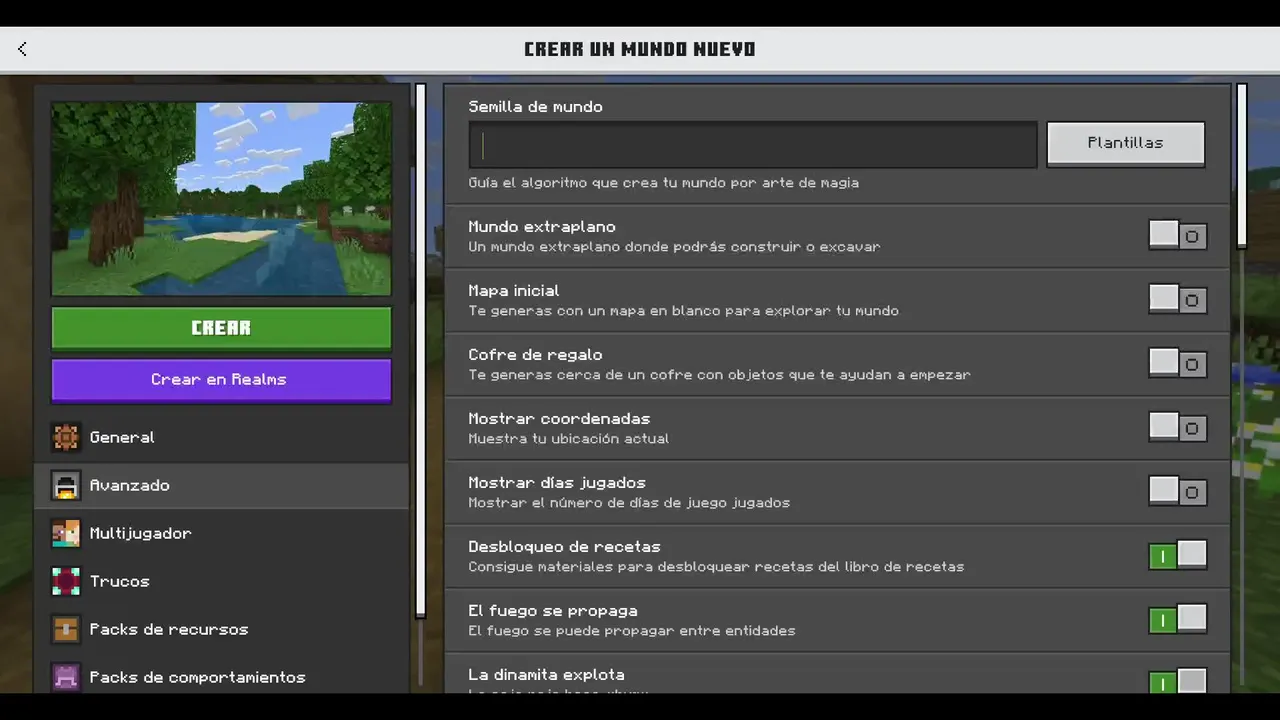1280x720 pixels.
Task: Click the CREAR UN MUNDO NUEVO title
Action: pyautogui.click(x=640, y=49)
